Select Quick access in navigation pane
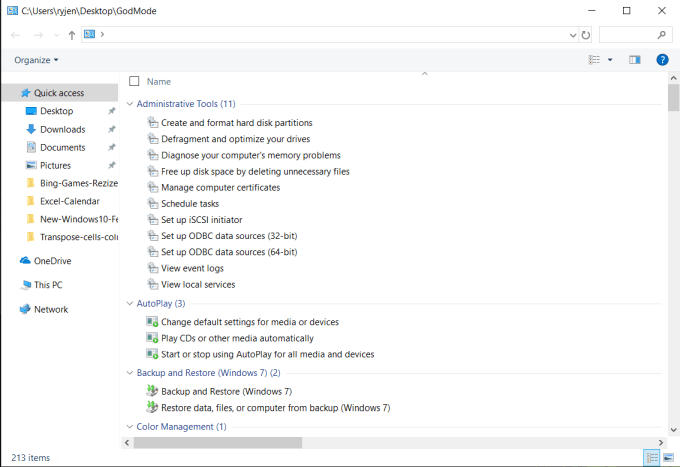The image size is (680, 467). pos(59,93)
